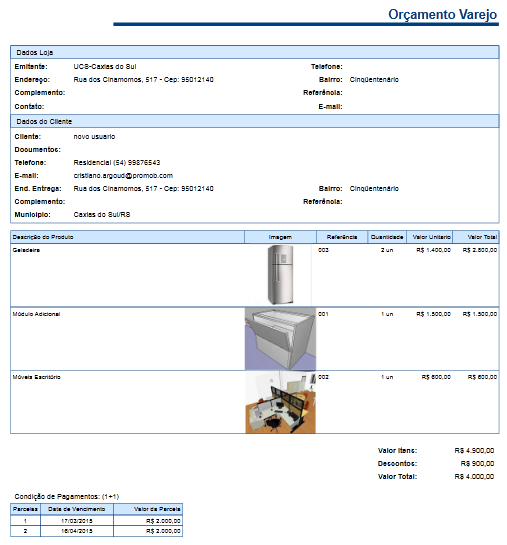This screenshot has width=507, height=545.
Task: Click due date 16/04/2015
Action: 77,531
